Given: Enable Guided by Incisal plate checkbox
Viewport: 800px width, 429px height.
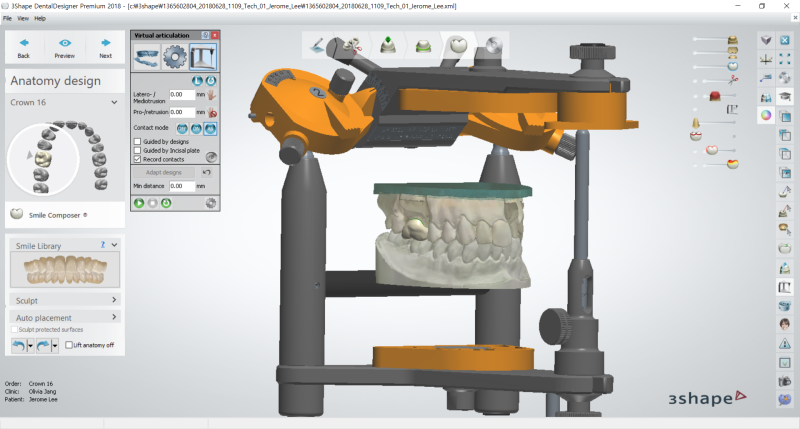Looking at the screenshot, I should pyautogui.click(x=137, y=150).
